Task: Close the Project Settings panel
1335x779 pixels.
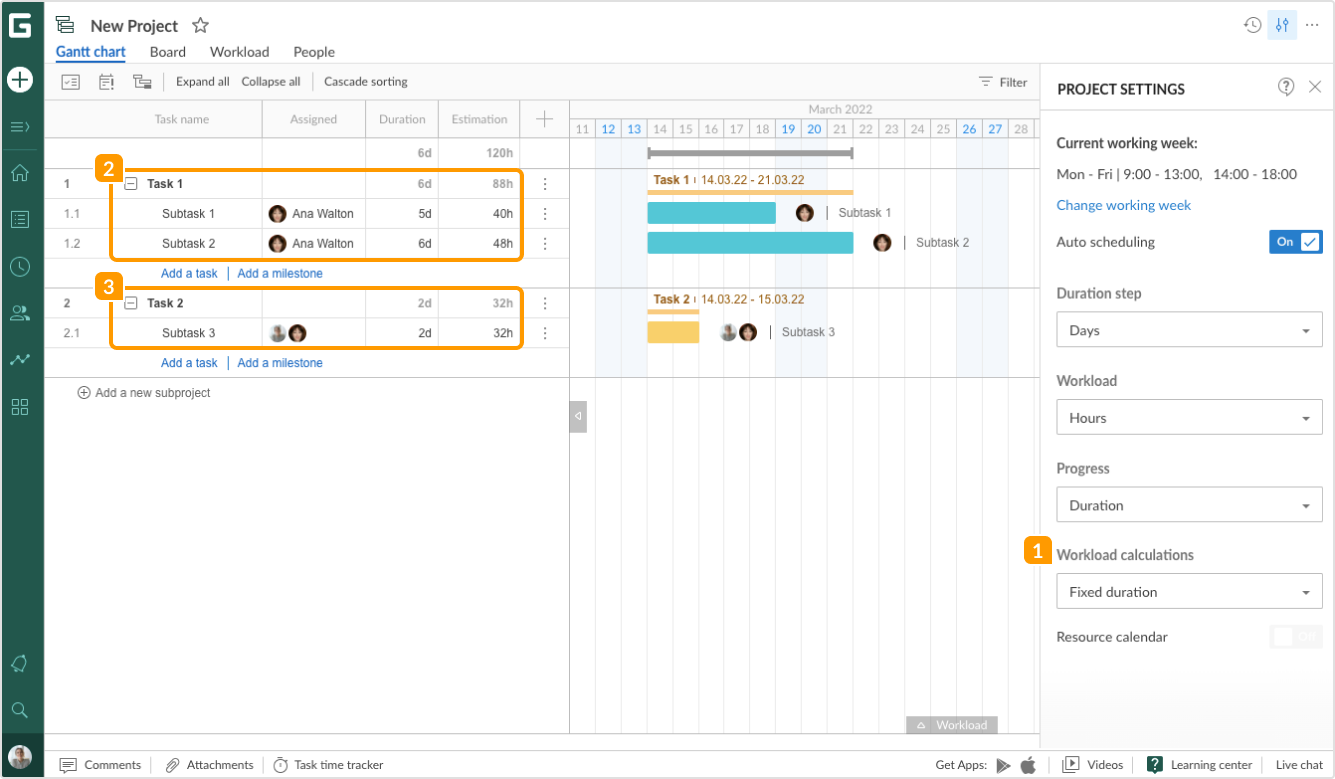Action: [x=1315, y=87]
